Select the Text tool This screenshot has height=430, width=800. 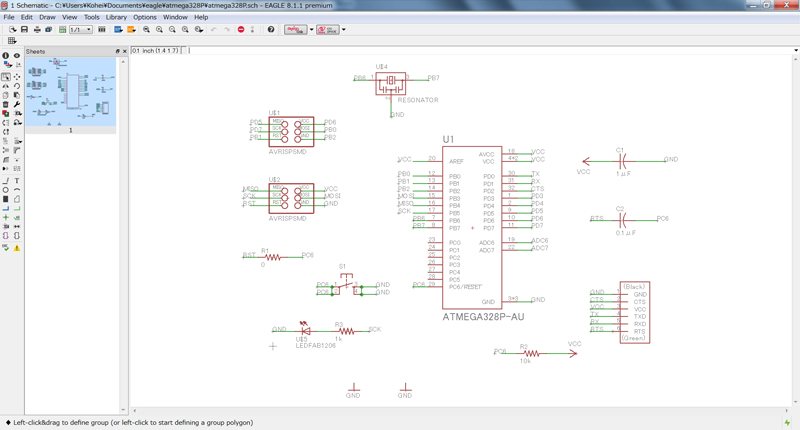[17, 181]
